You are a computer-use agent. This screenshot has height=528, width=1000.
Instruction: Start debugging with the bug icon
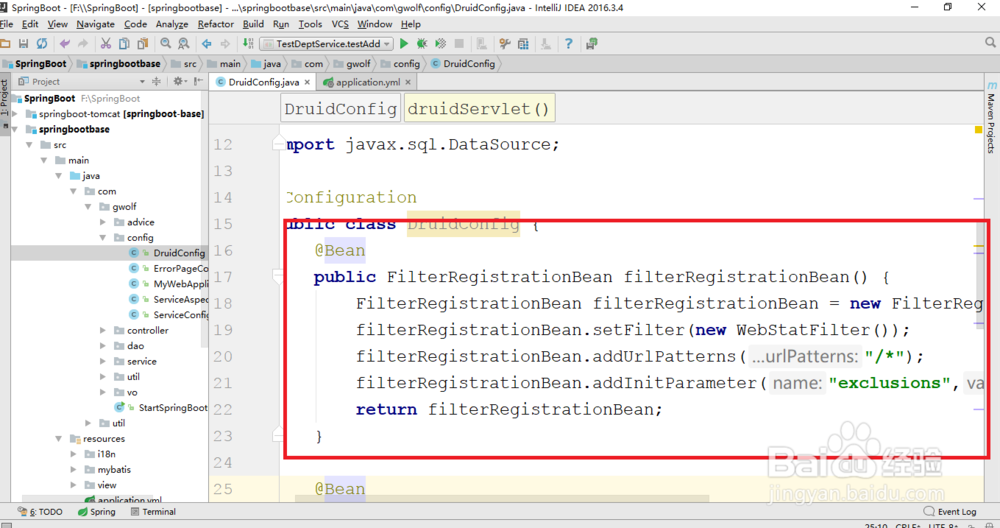[x=422, y=43]
